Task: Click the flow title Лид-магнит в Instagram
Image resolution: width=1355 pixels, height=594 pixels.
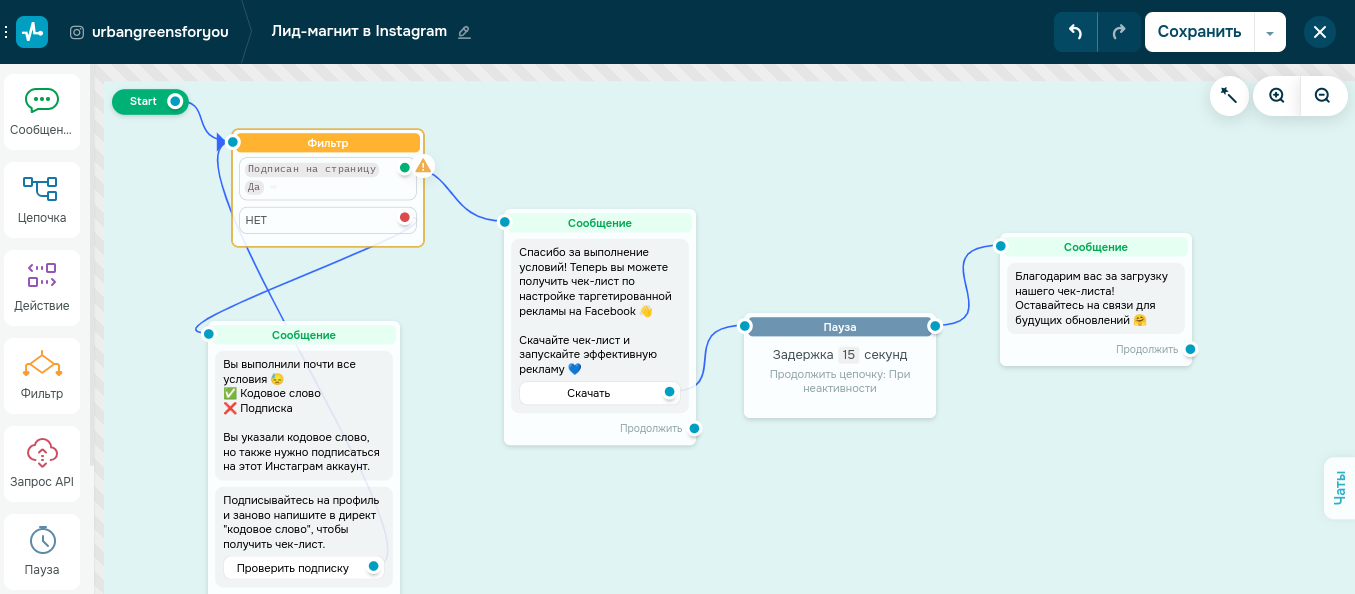Action: (359, 31)
